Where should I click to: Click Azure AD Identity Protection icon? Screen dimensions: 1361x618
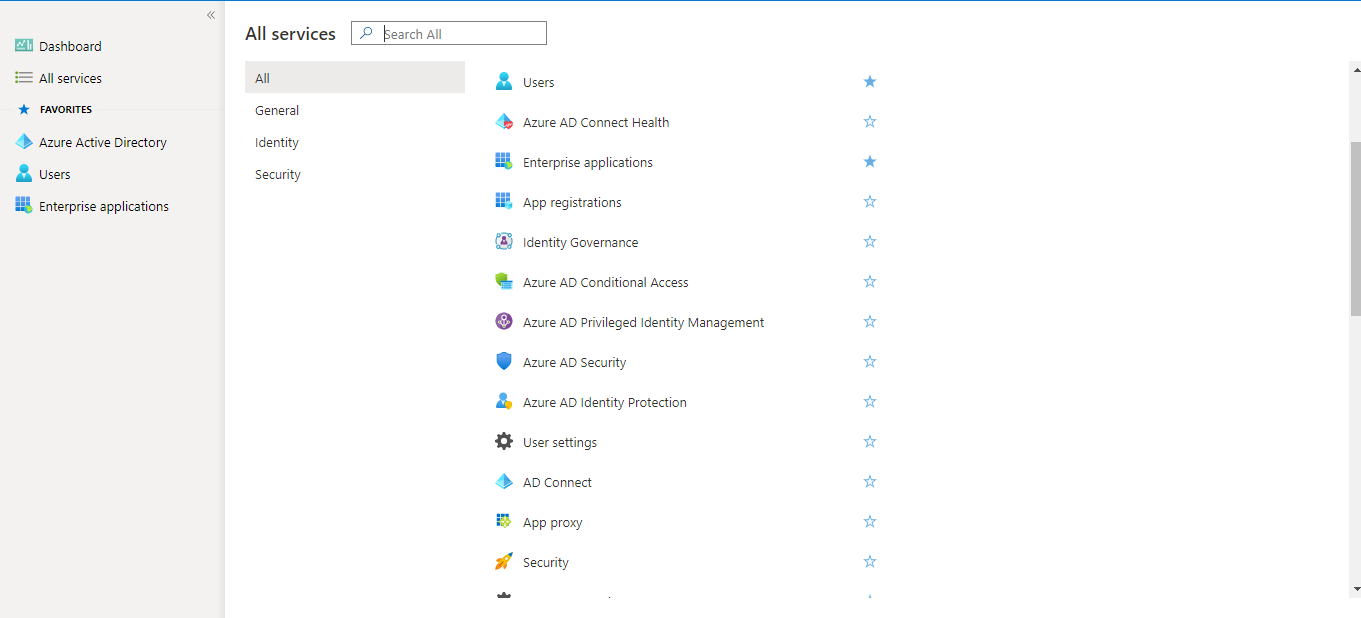504,402
